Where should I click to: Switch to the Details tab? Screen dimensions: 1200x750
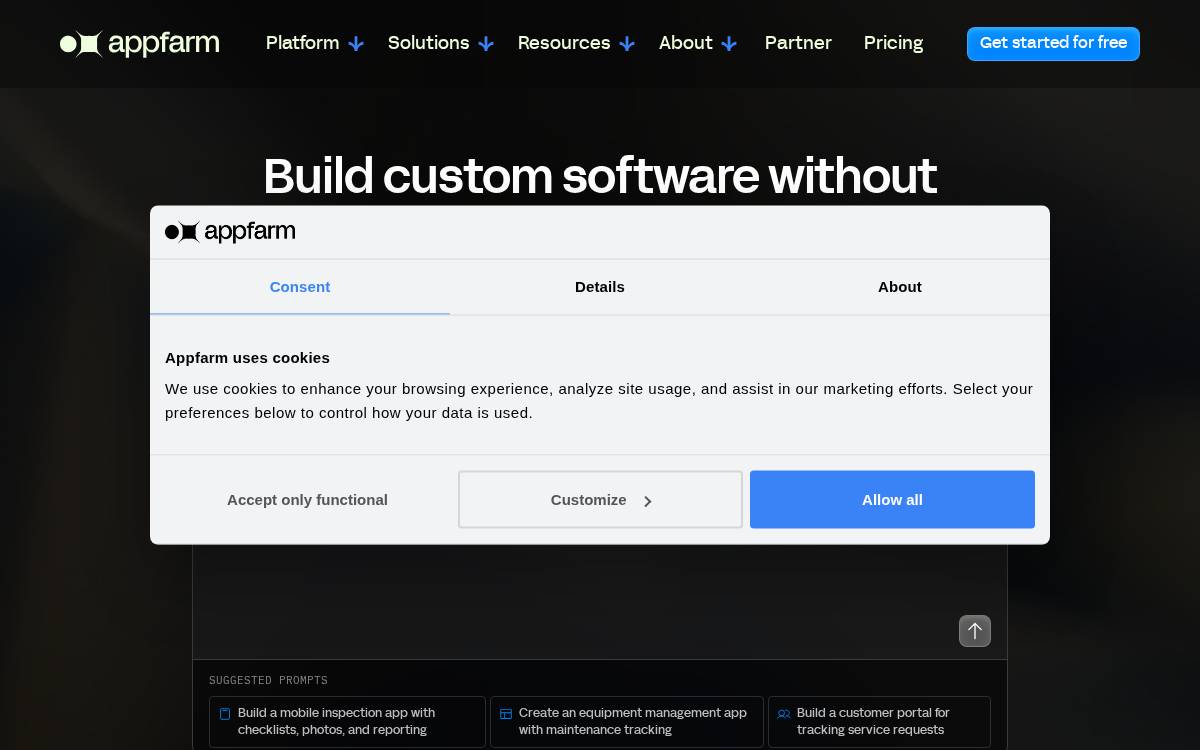coord(600,287)
